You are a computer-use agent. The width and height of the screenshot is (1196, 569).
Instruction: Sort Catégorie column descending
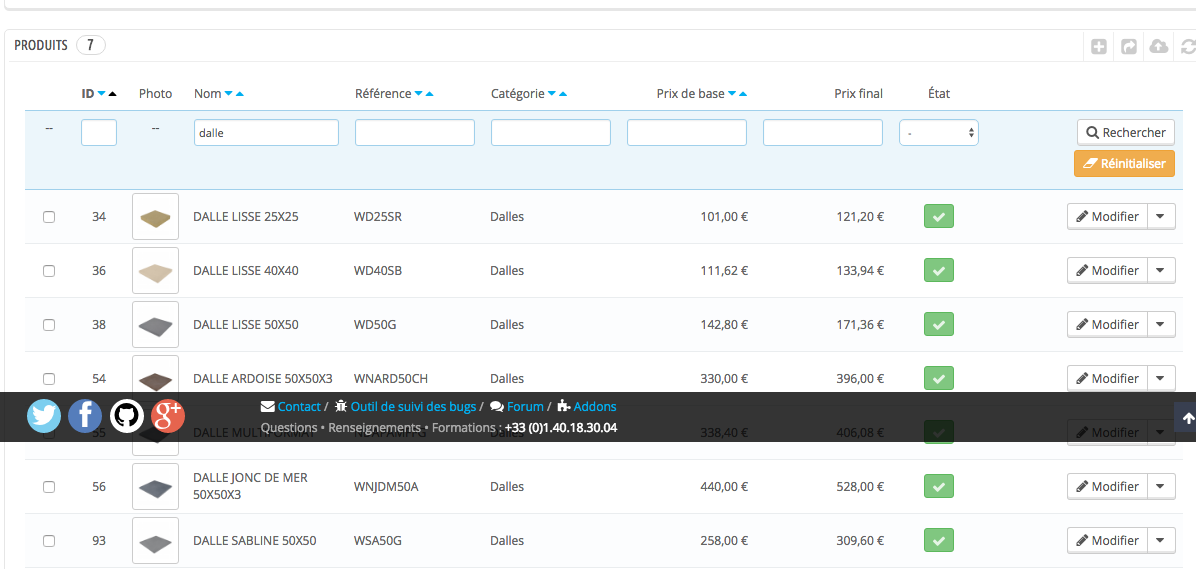(551, 94)
